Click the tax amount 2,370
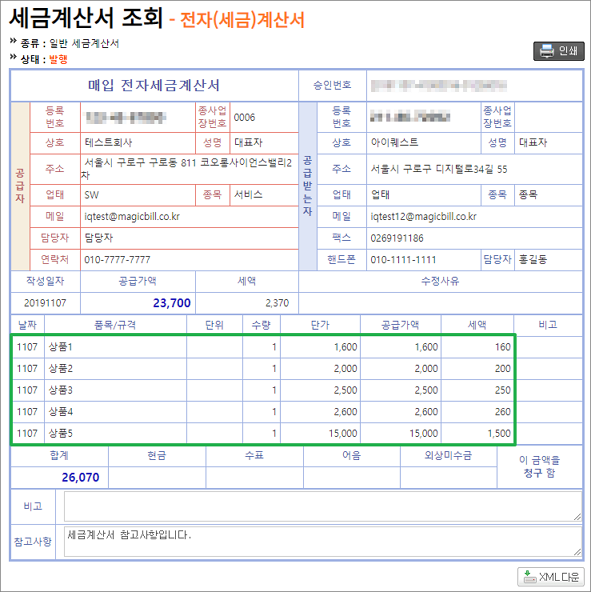The height and width of the screenshot is (592, 591). pos(277,303)
